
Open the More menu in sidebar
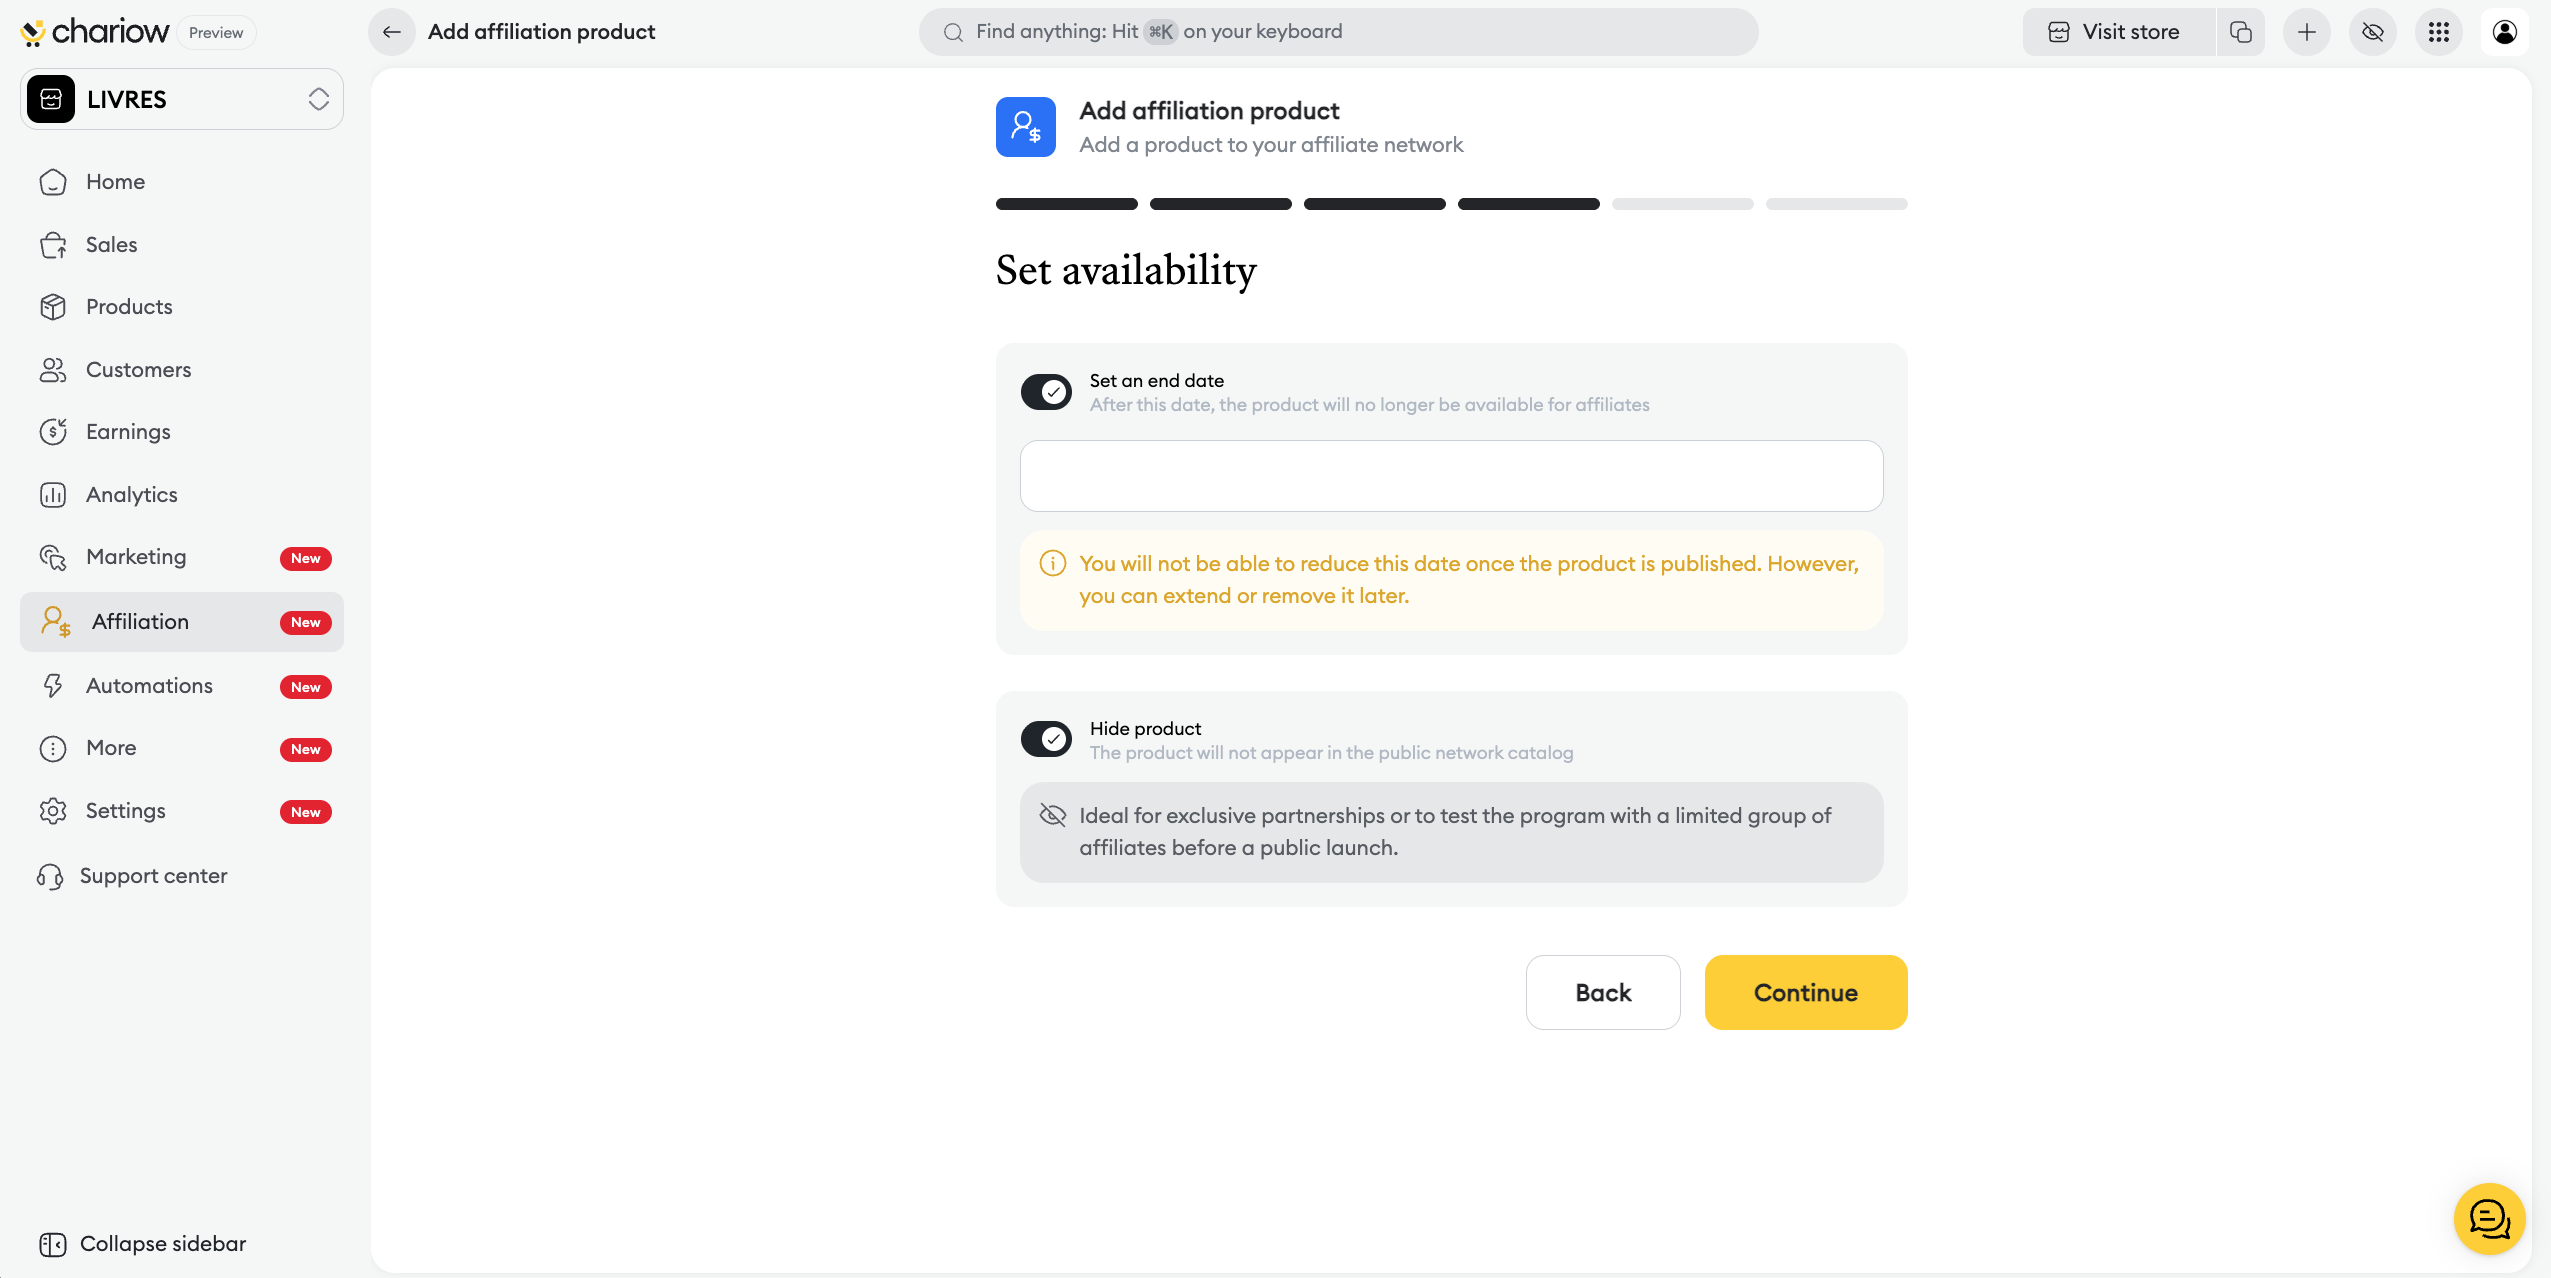click(x=111, y=748)
